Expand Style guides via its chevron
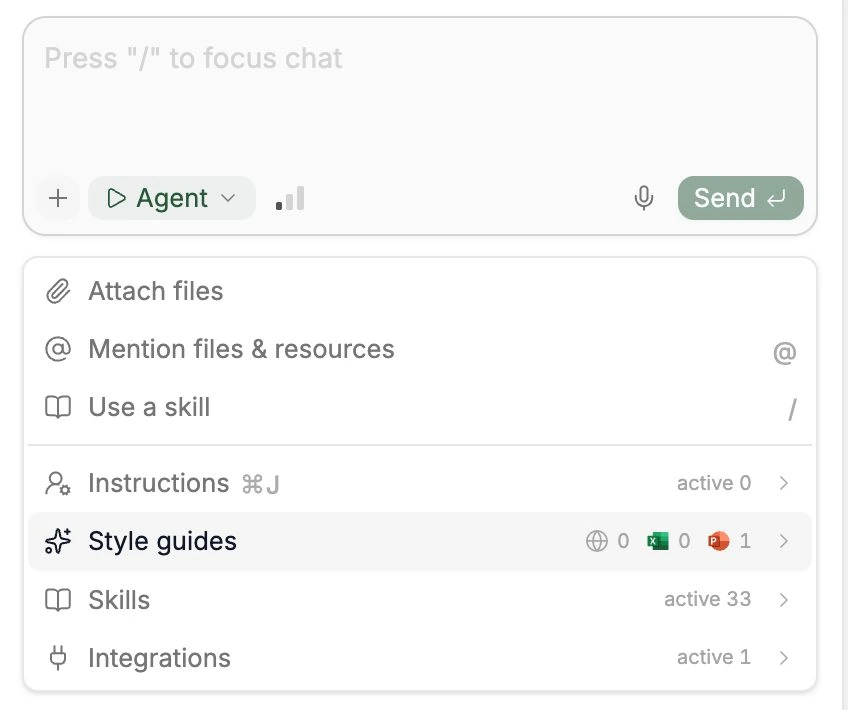The height and width of the screenshot is (710, 848). click(784, 541)
